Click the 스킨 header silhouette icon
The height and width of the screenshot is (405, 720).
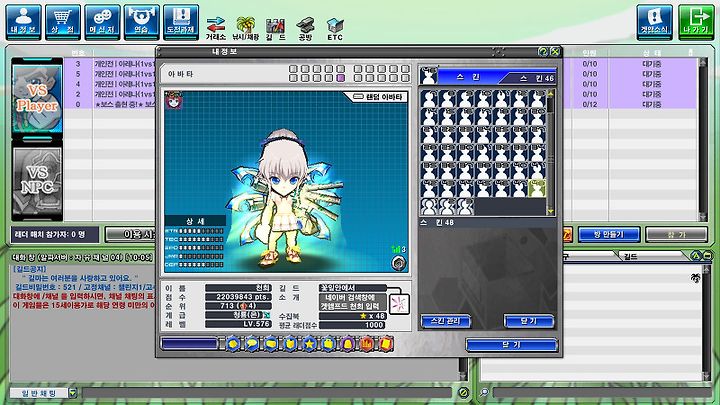point(429,75)
